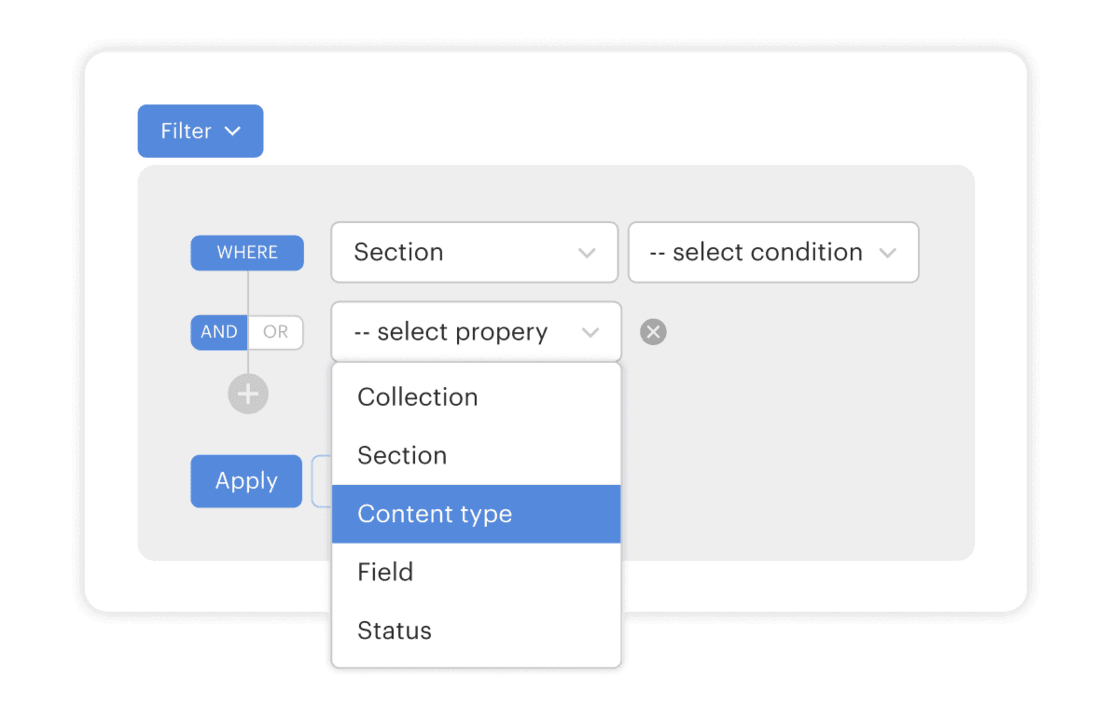The height and width of the screenshot is (720, 1110).
Task: Add a new filter condition with plus
Action: click(247, 394)
